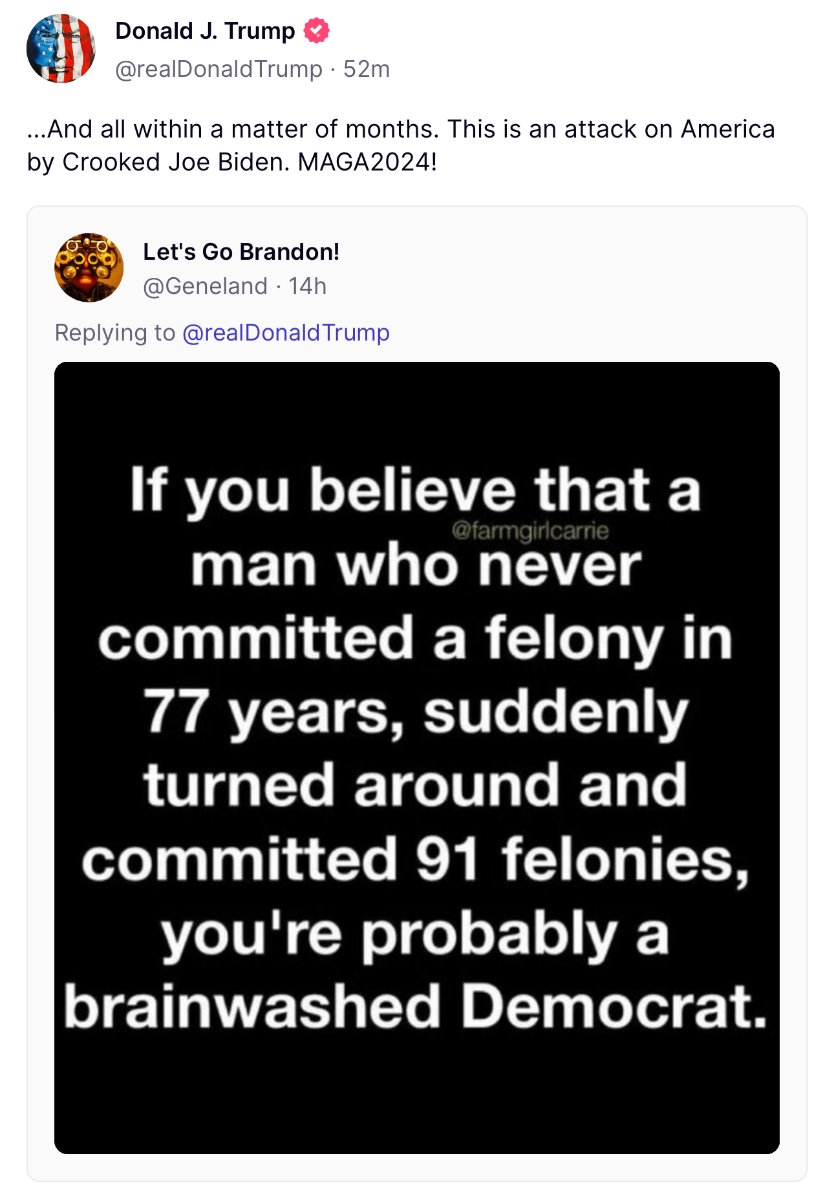Click the 'Replying to' label text

pos(115,333)
